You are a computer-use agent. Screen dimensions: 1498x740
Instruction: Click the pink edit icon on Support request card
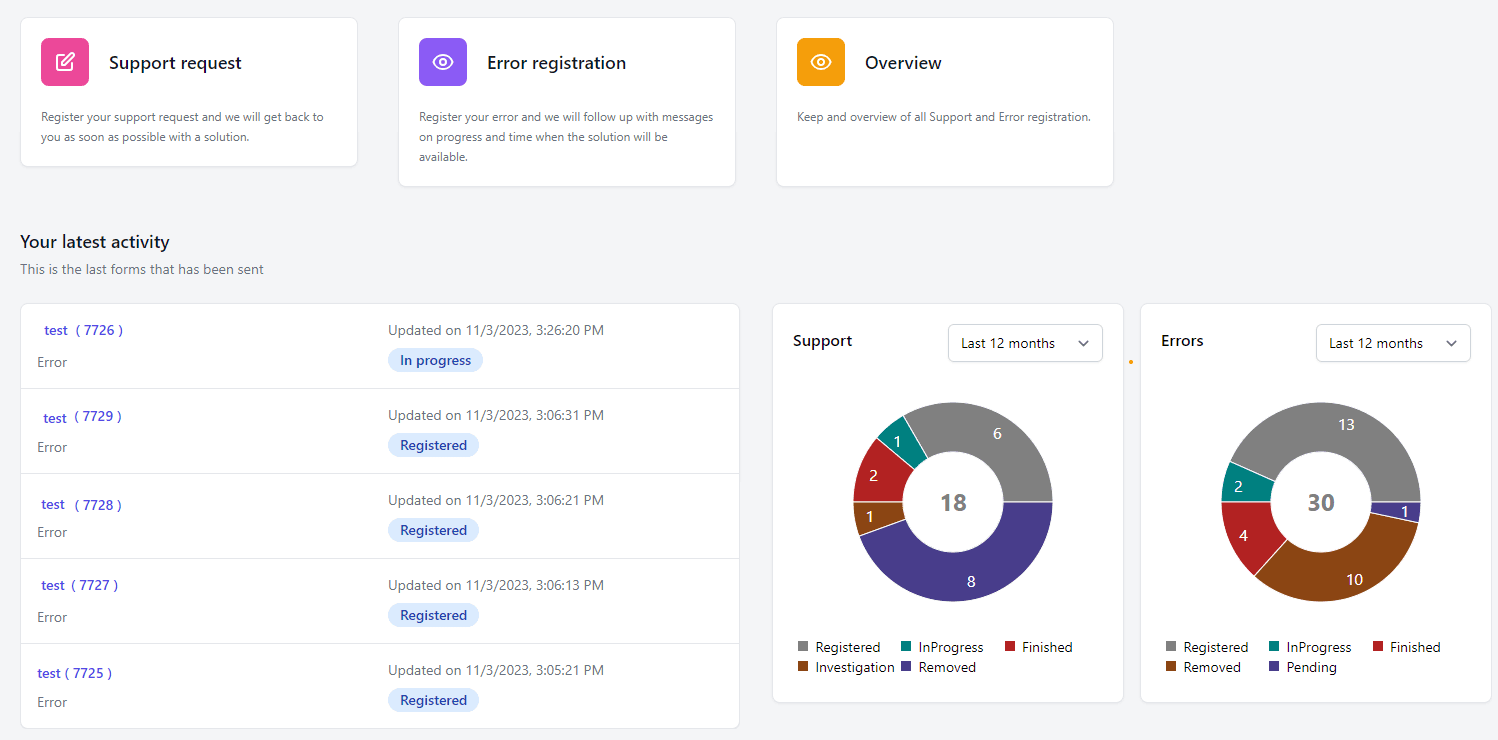64,61
